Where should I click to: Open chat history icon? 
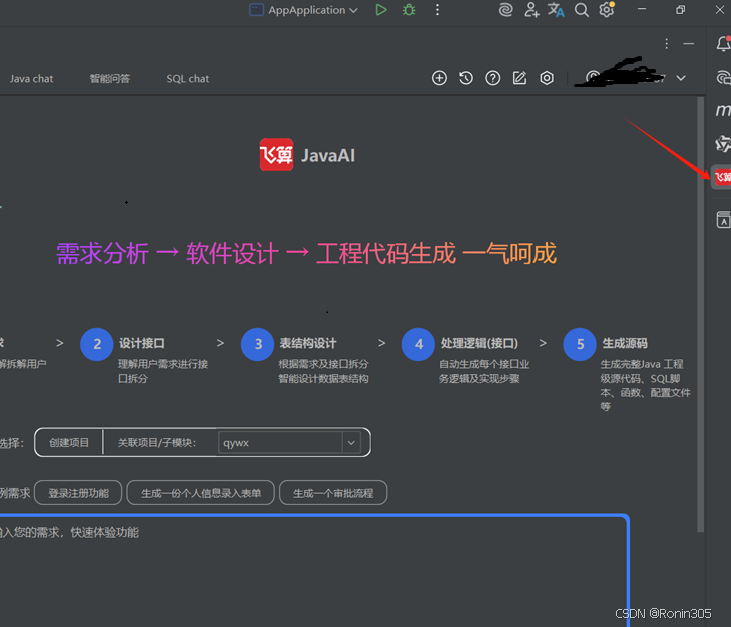click(x=465, y=78)
